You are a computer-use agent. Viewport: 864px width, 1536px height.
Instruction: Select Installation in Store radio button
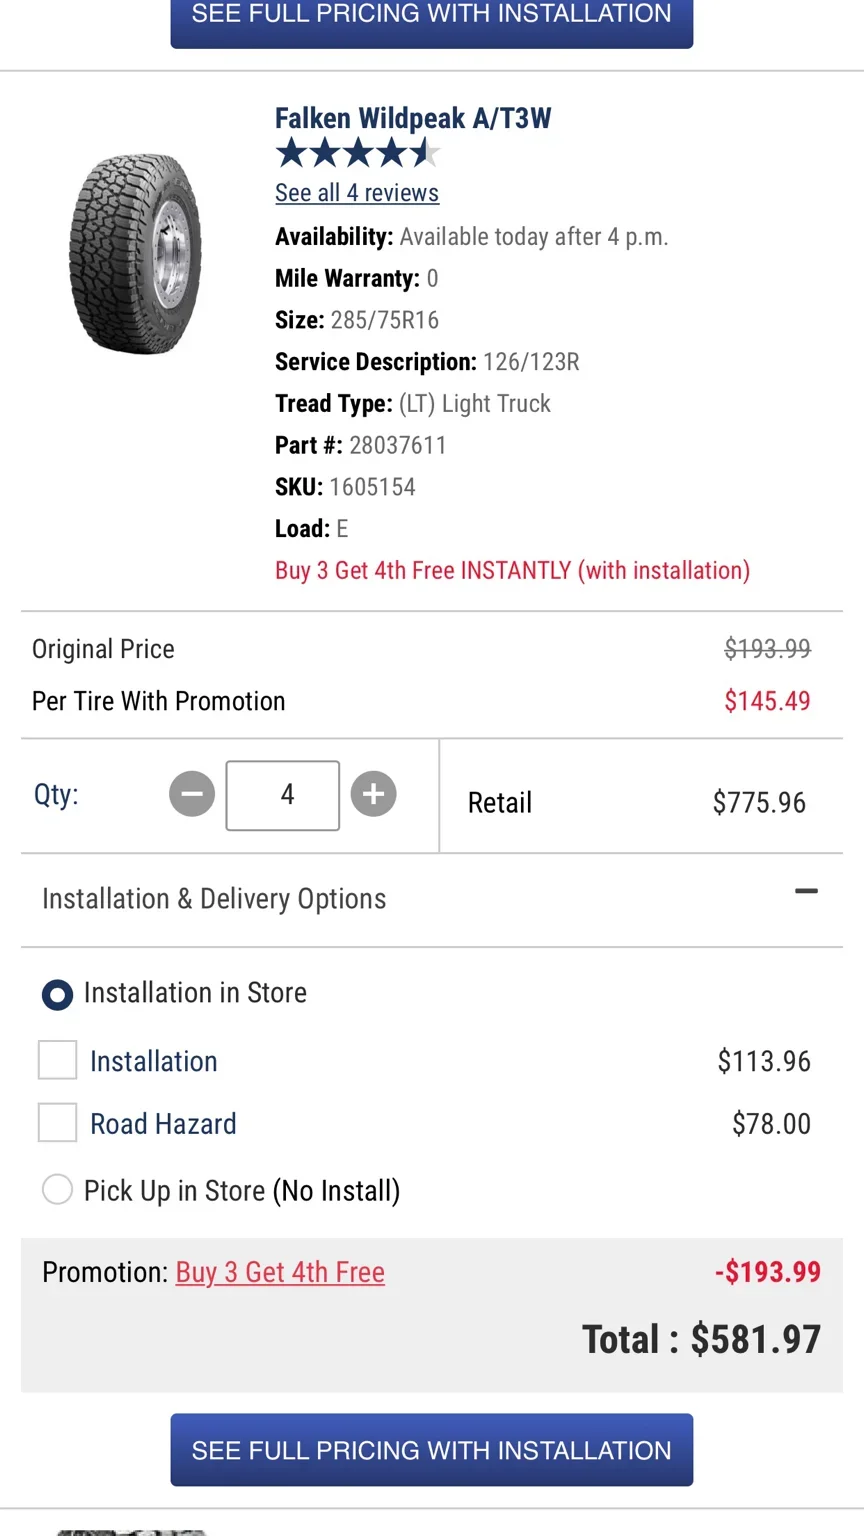tap(57, 994)
